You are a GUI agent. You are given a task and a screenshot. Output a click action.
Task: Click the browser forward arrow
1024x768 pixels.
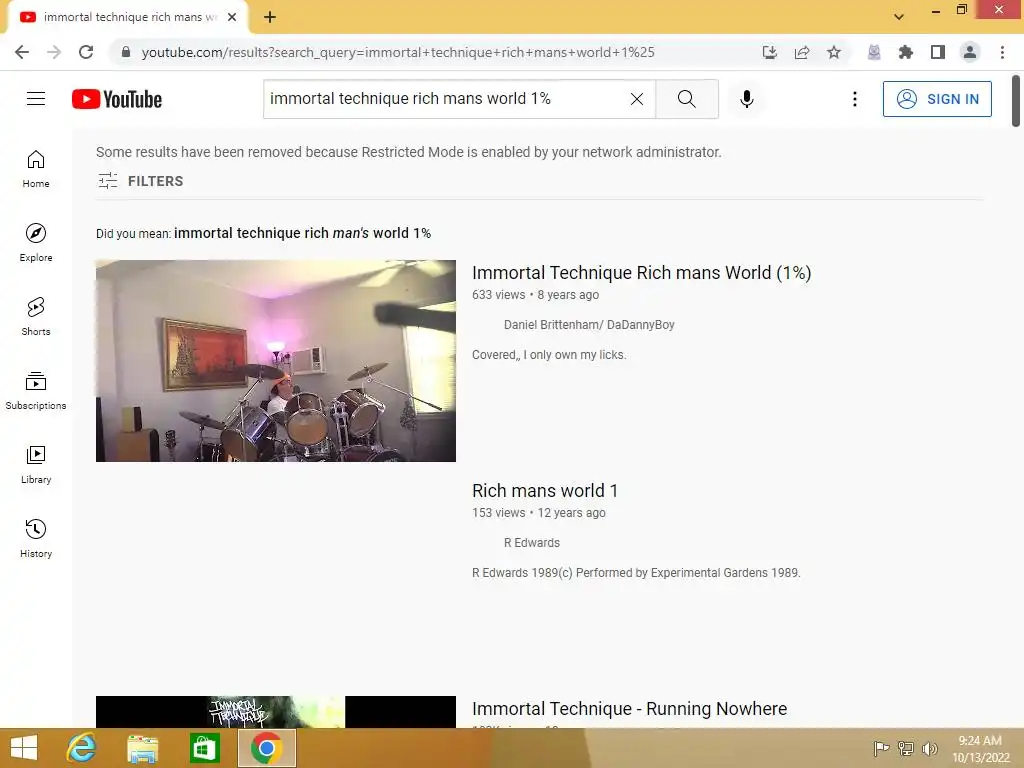(54, 52)
